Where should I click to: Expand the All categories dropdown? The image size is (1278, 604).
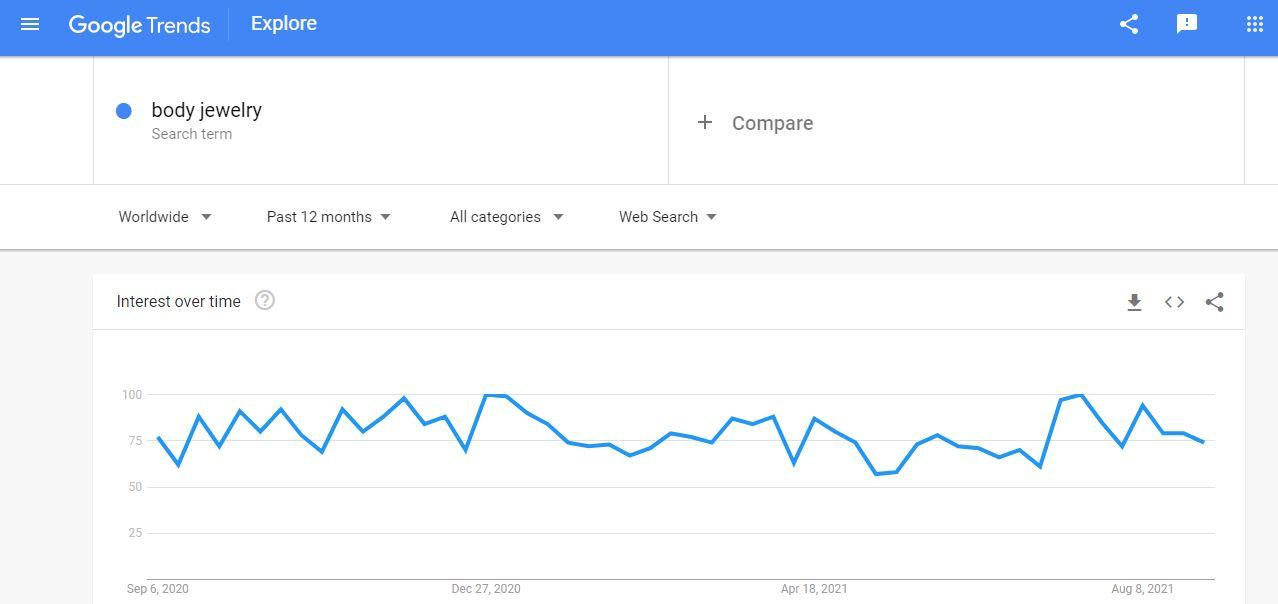click(506, 217)
